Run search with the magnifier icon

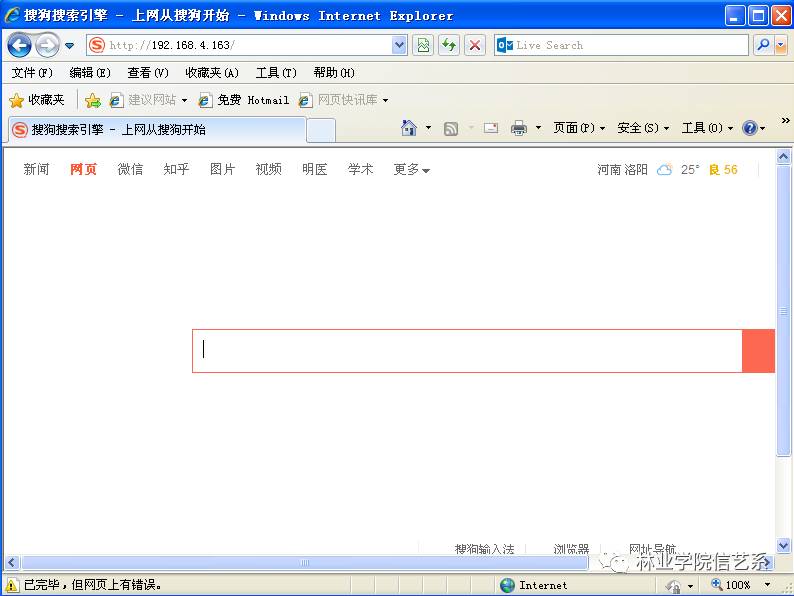tap(763, 45)
